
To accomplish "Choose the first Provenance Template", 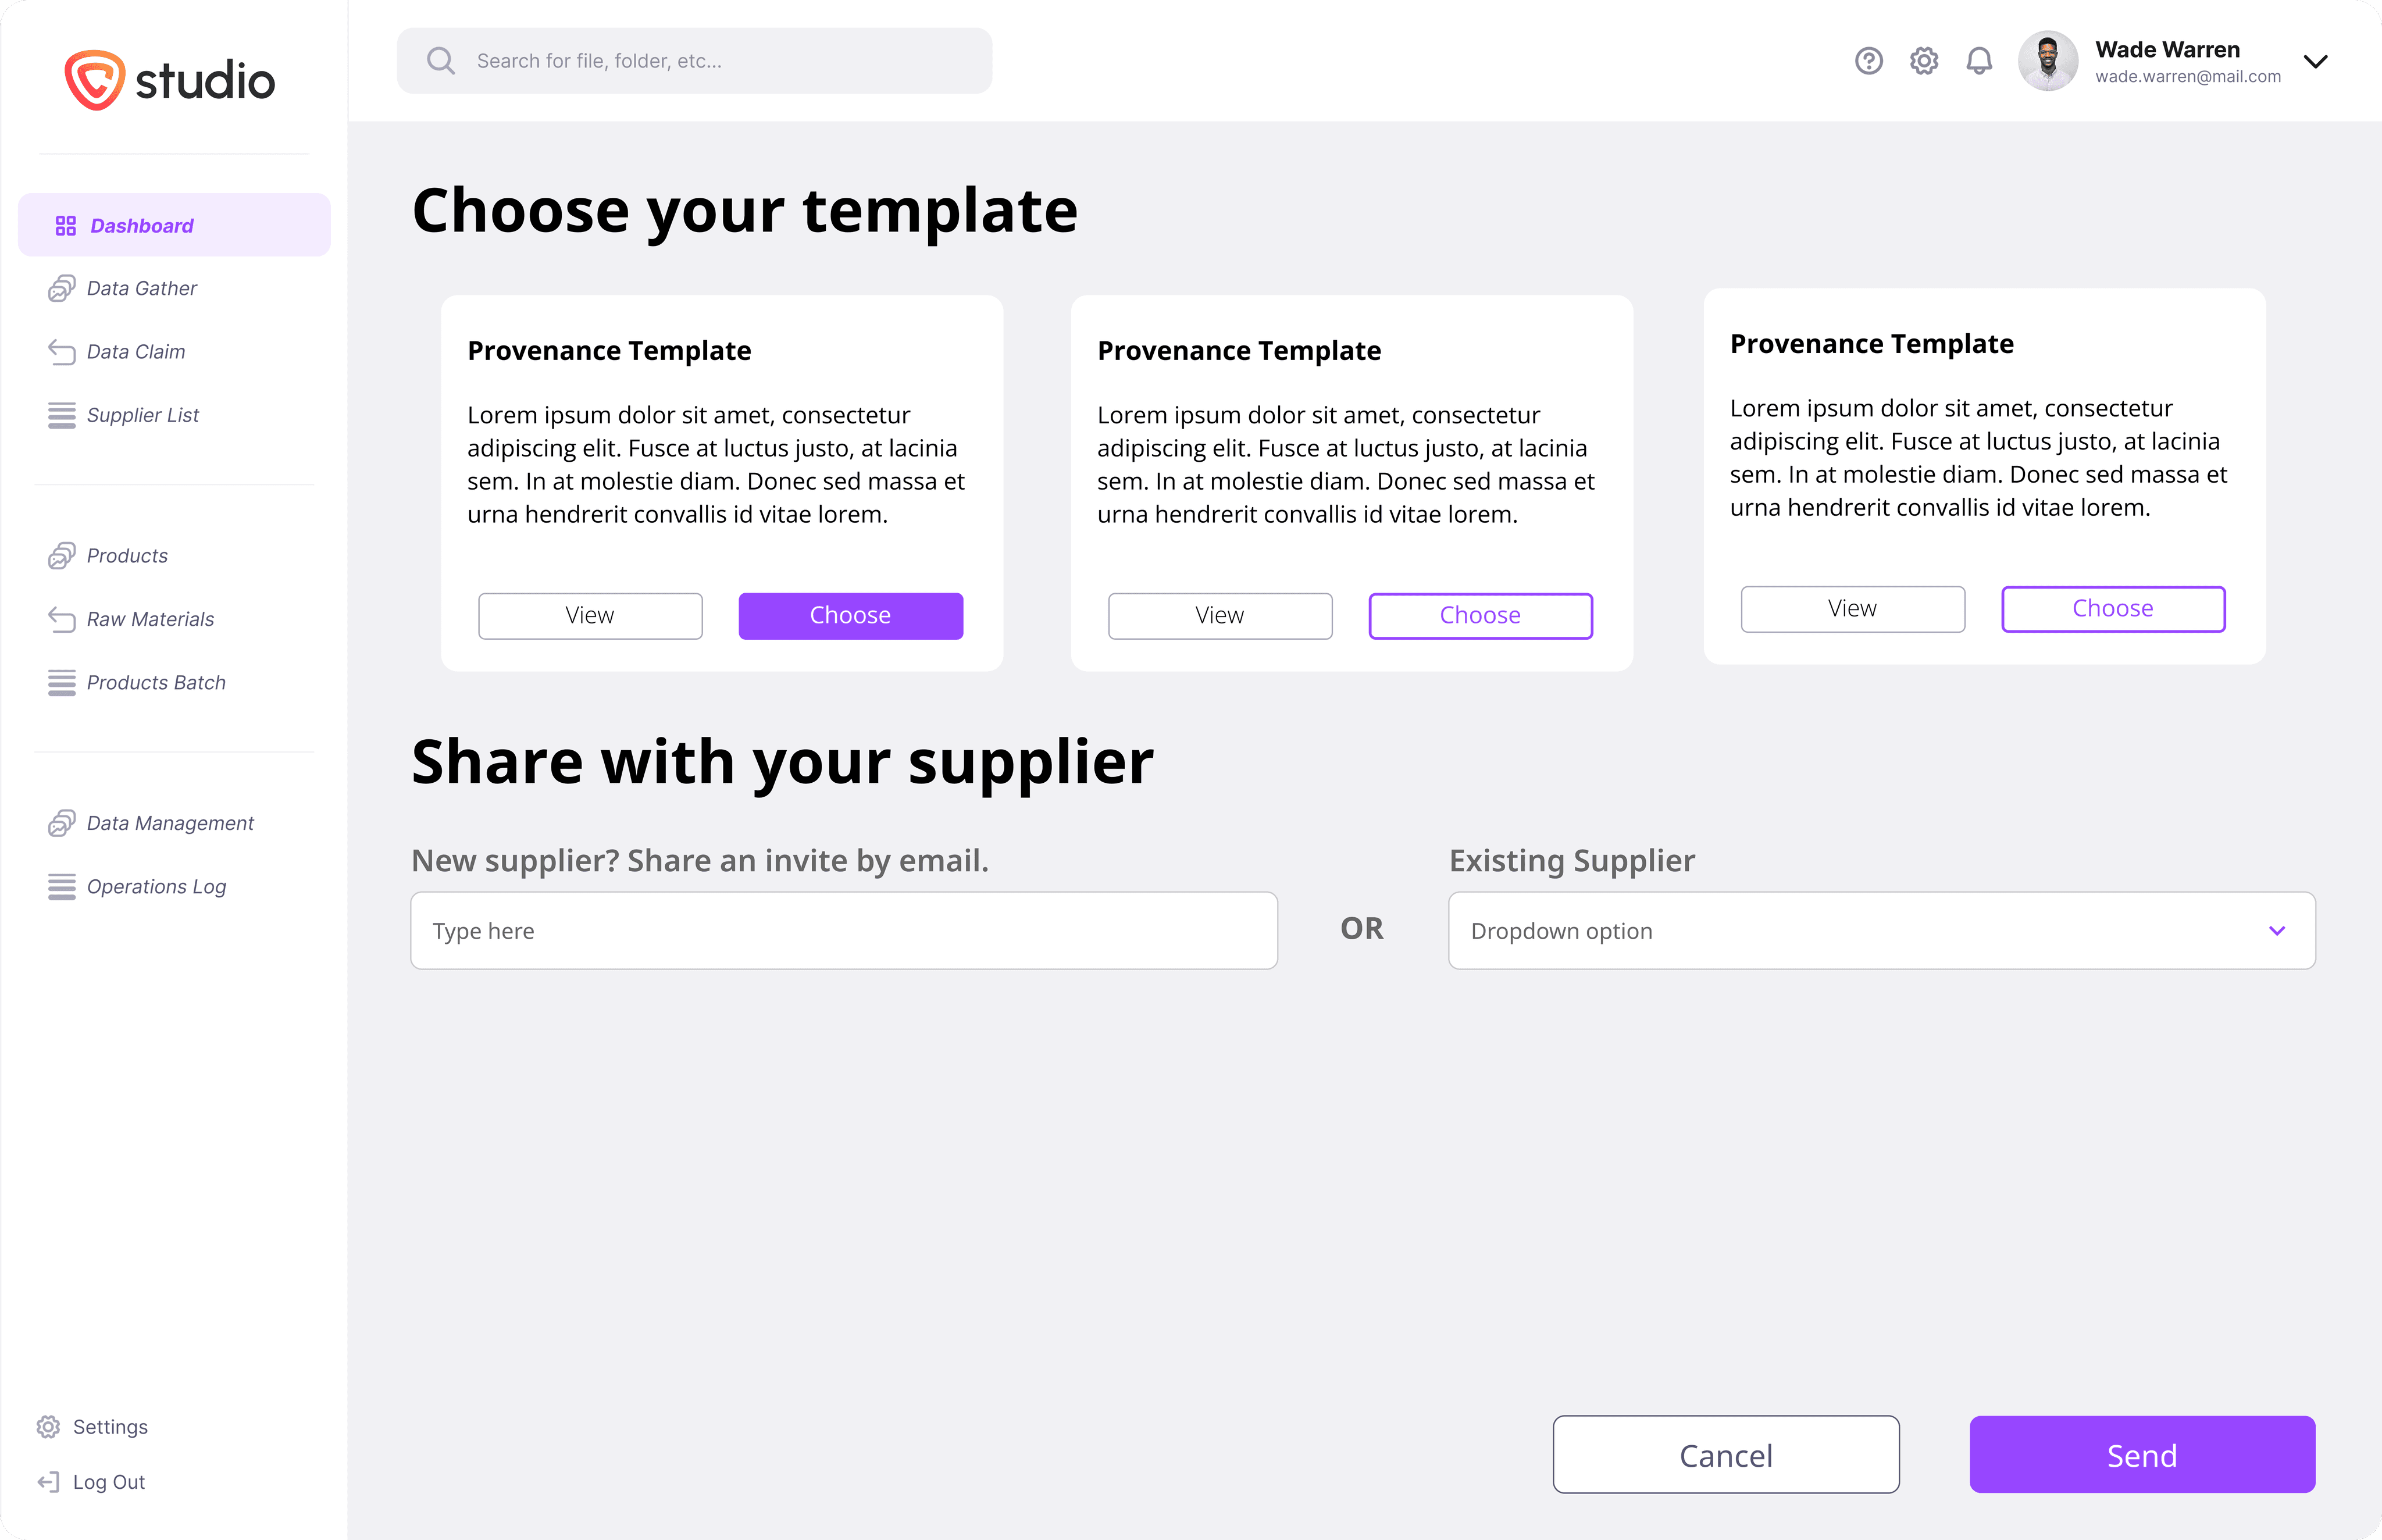I will (850, 615).
